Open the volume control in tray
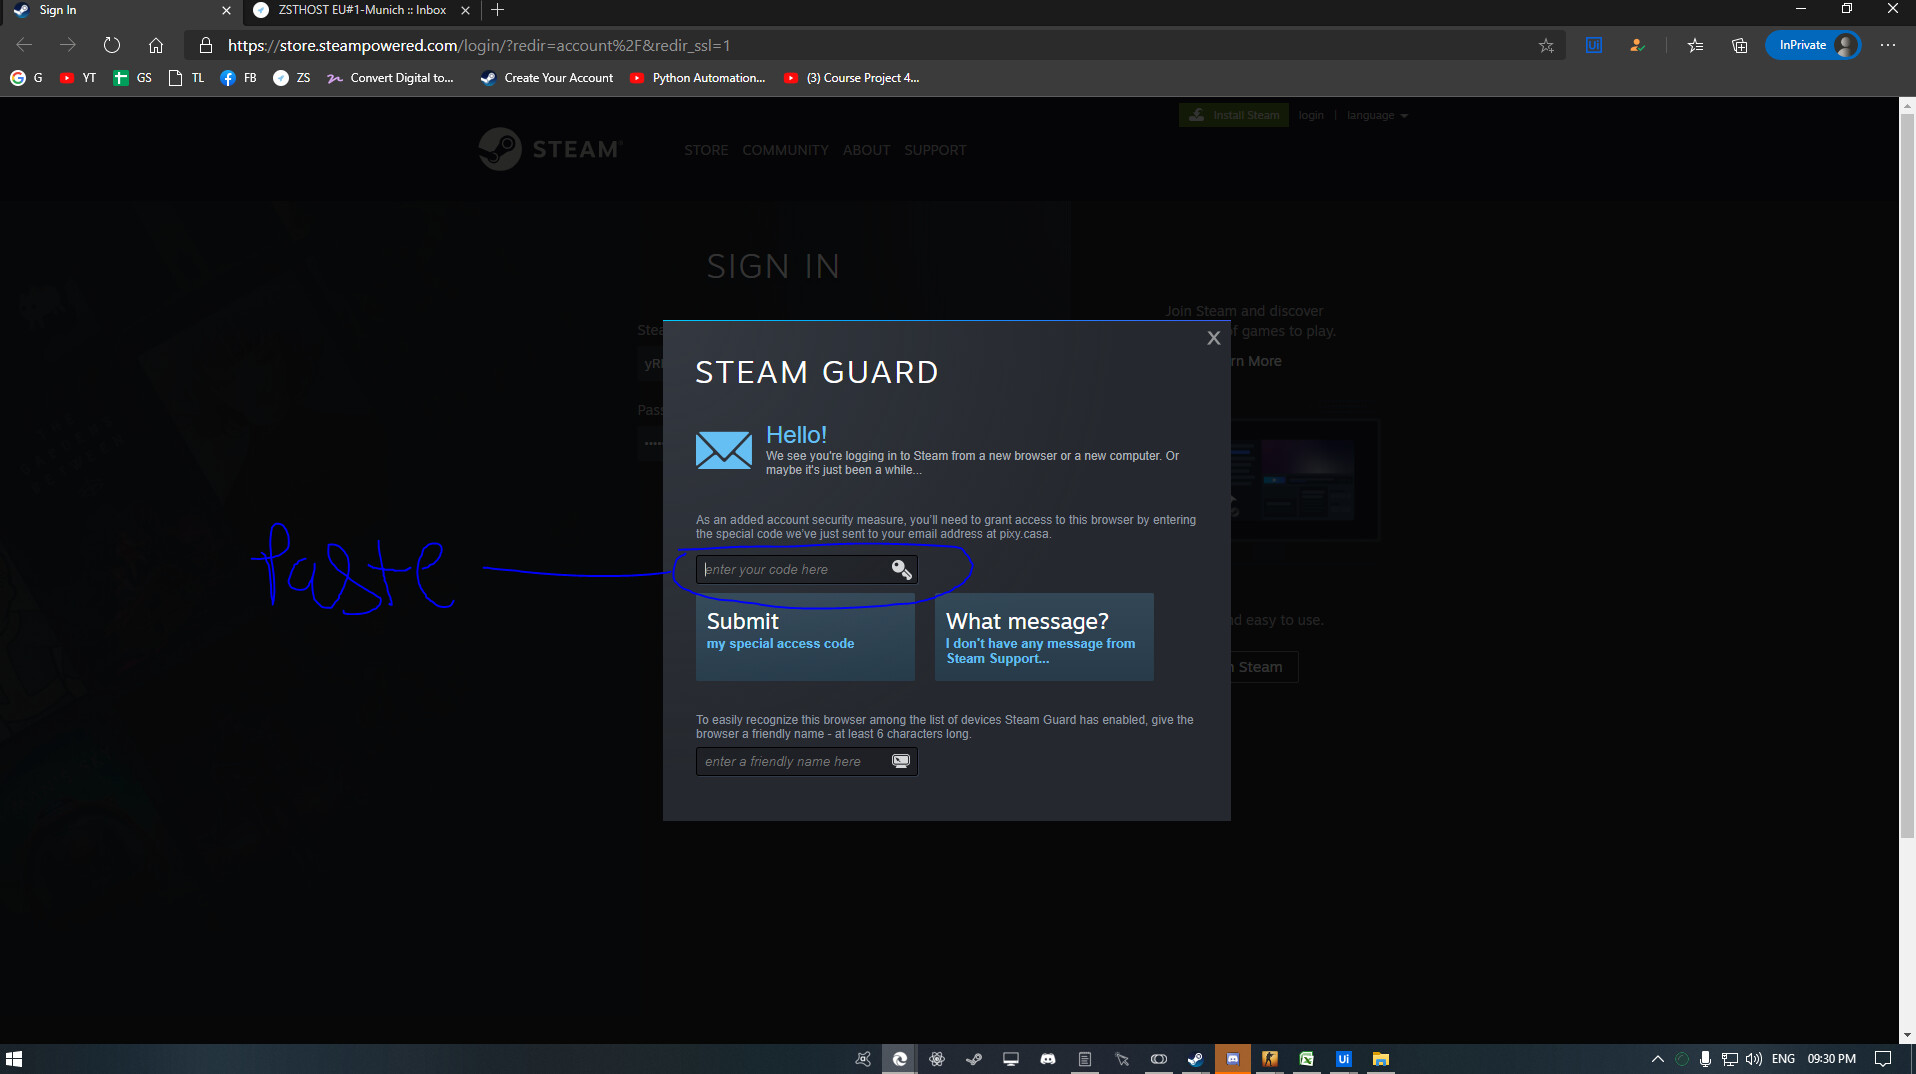Image resolution: width=1916 pixels, height=1074 pixels. pyautogui.click(x=1754, y=1059)
